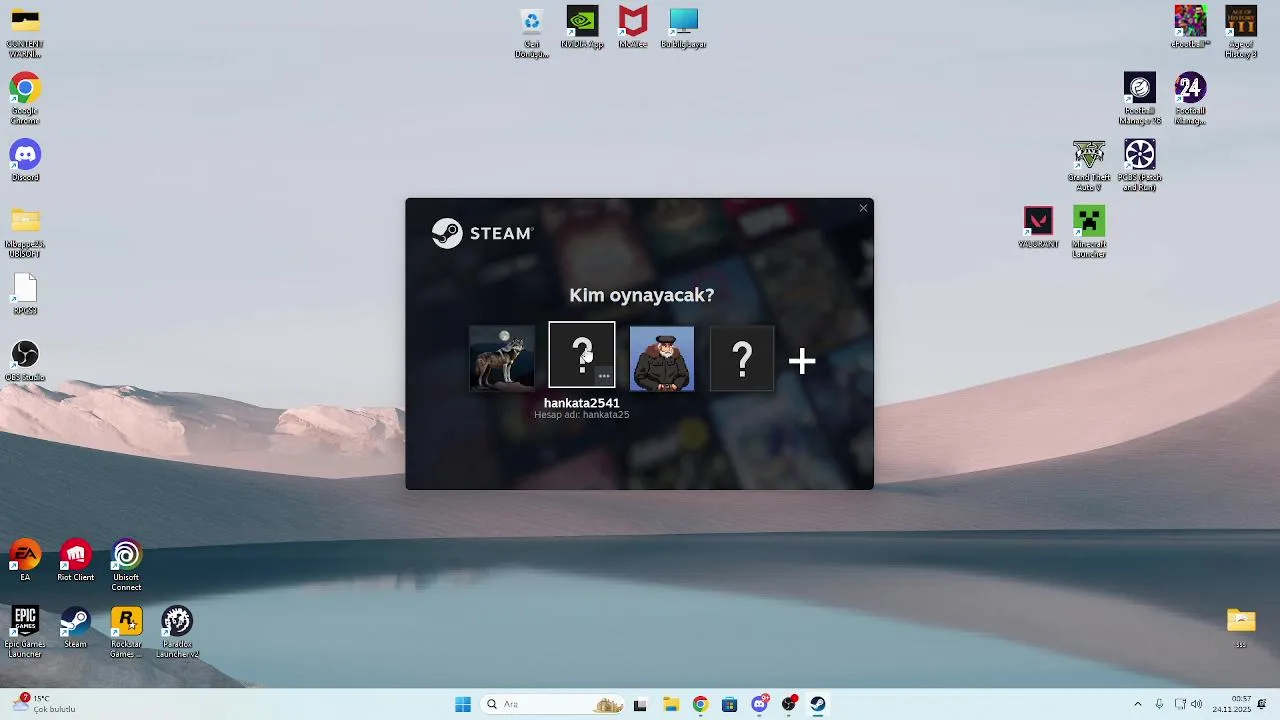Screen dimensions: 1280x720
Task: Open the notification bell in the taskbar
Action: [1262, 704]
